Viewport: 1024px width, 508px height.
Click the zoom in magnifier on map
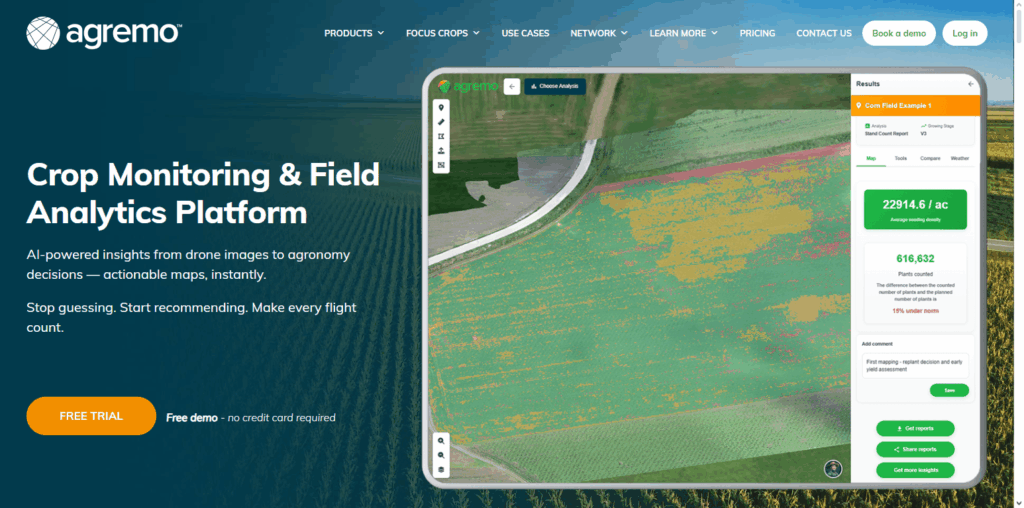(442, 440)
